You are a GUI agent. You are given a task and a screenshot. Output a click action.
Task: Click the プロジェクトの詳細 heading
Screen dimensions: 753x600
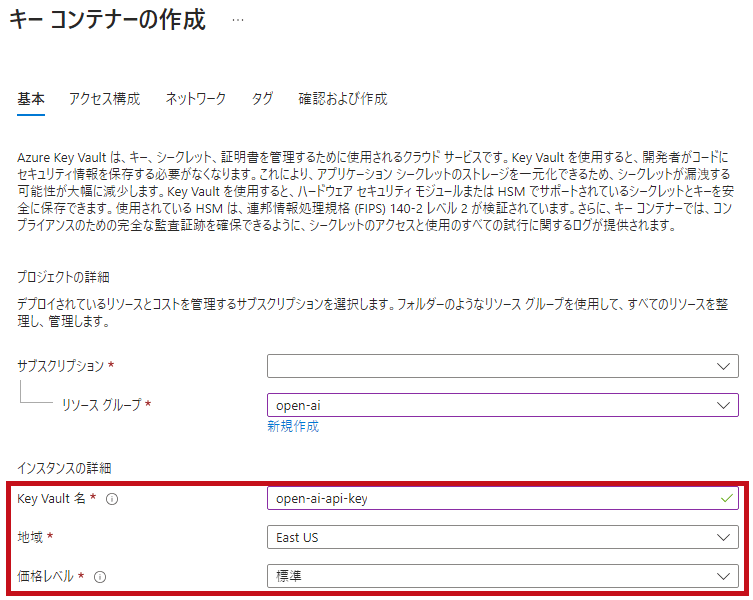coord(63,277)
